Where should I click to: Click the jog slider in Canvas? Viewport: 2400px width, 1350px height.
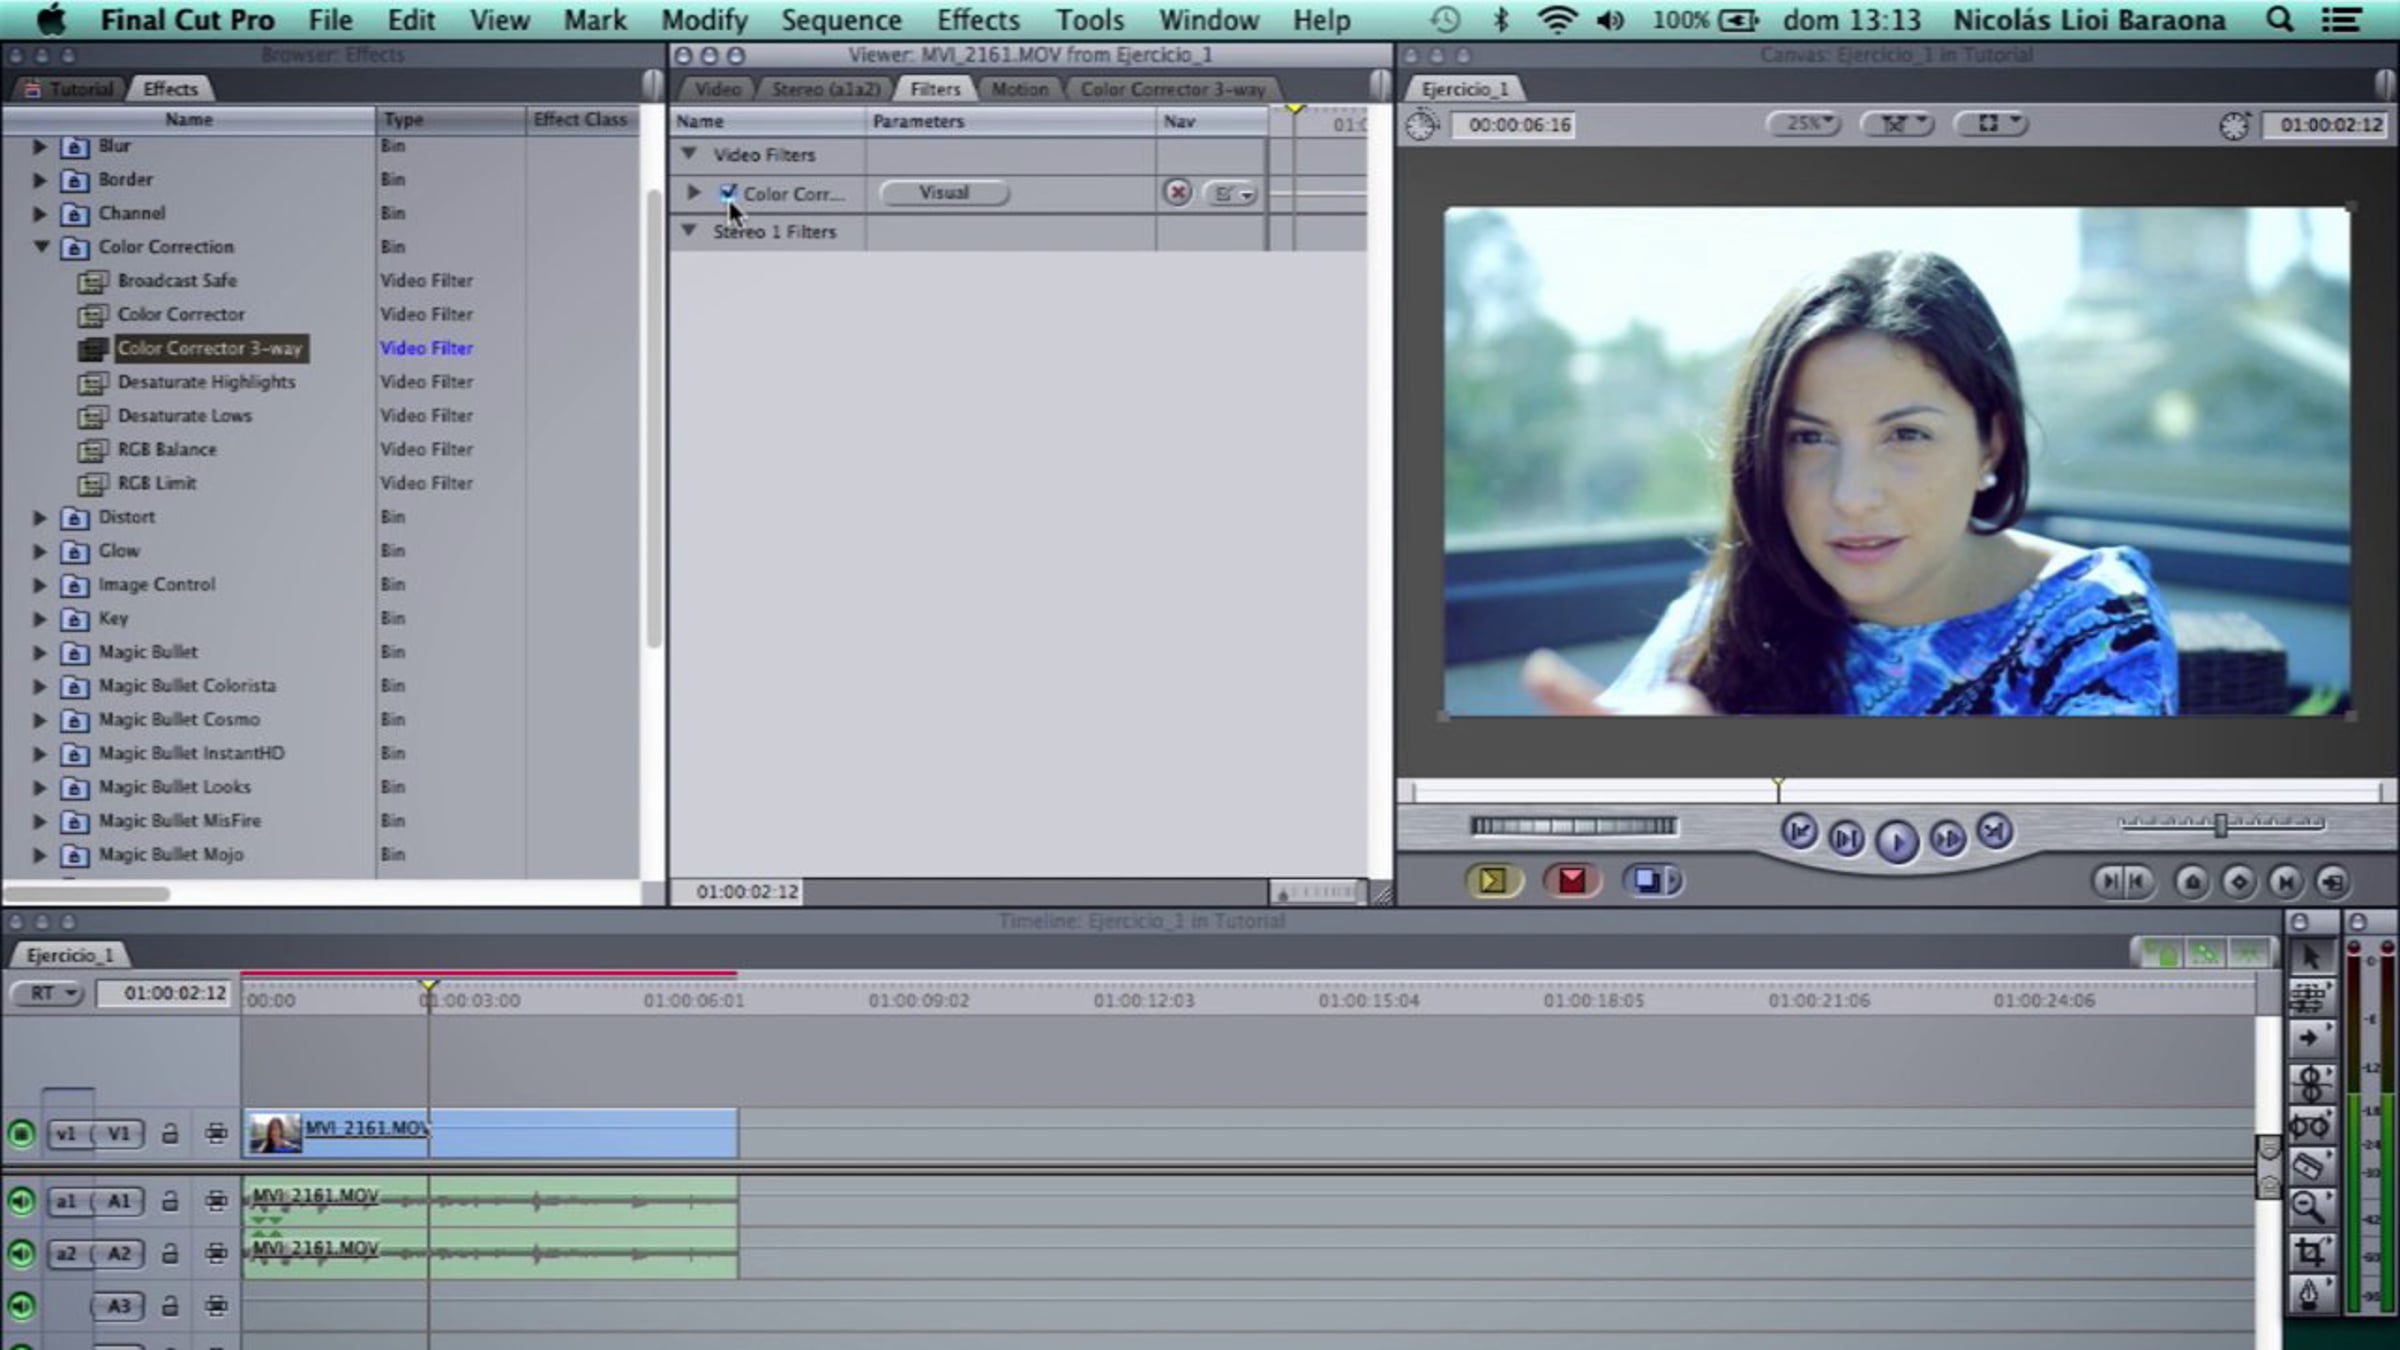2220,826
